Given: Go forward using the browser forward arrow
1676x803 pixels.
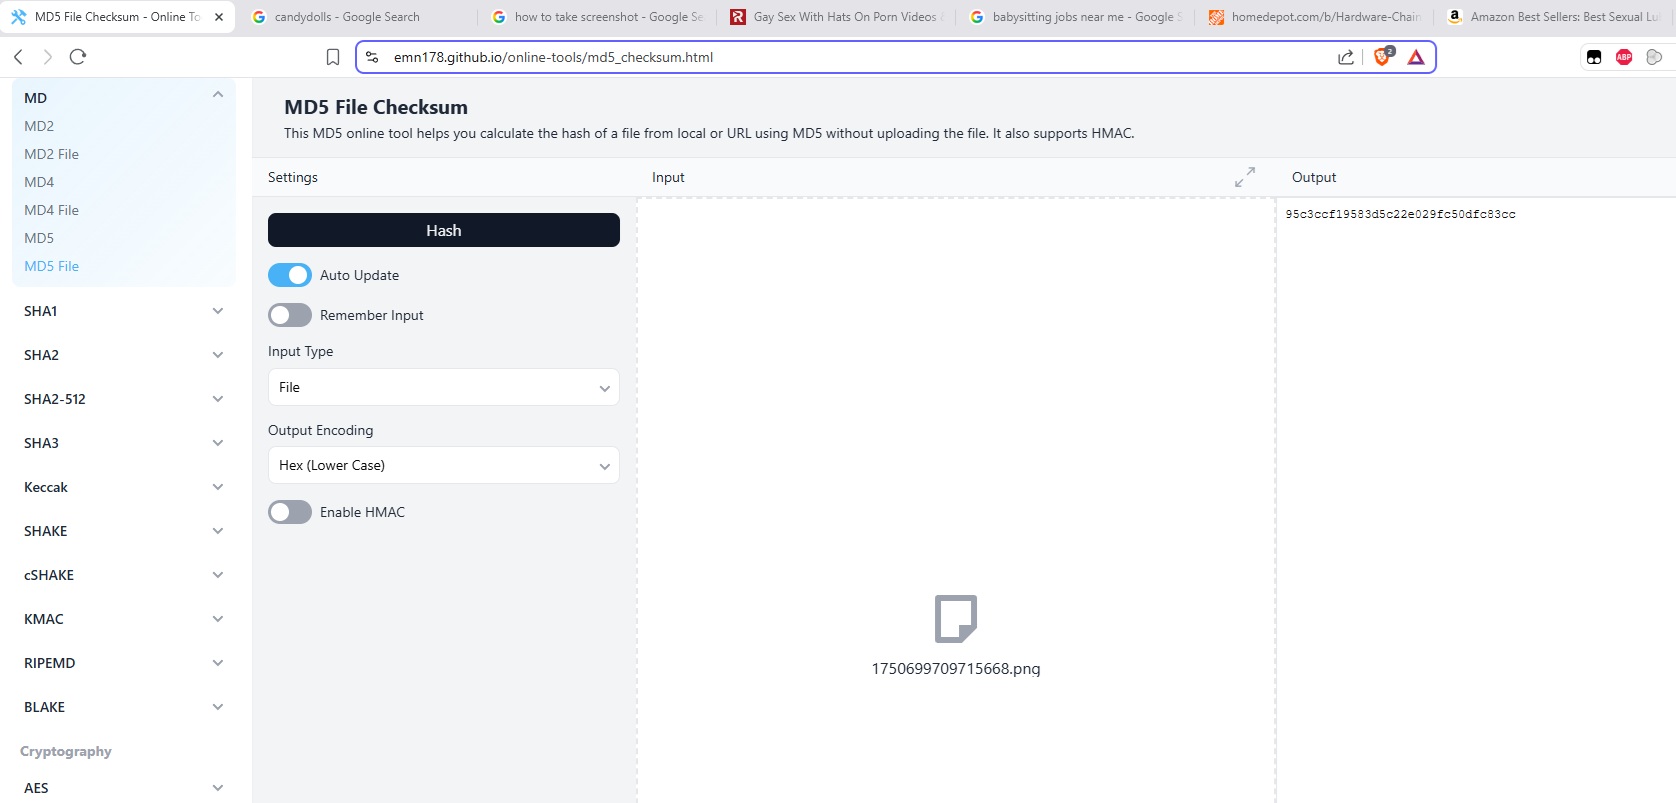Looking at the screenshot, I should pyautogui.click(x=47, y=57).
